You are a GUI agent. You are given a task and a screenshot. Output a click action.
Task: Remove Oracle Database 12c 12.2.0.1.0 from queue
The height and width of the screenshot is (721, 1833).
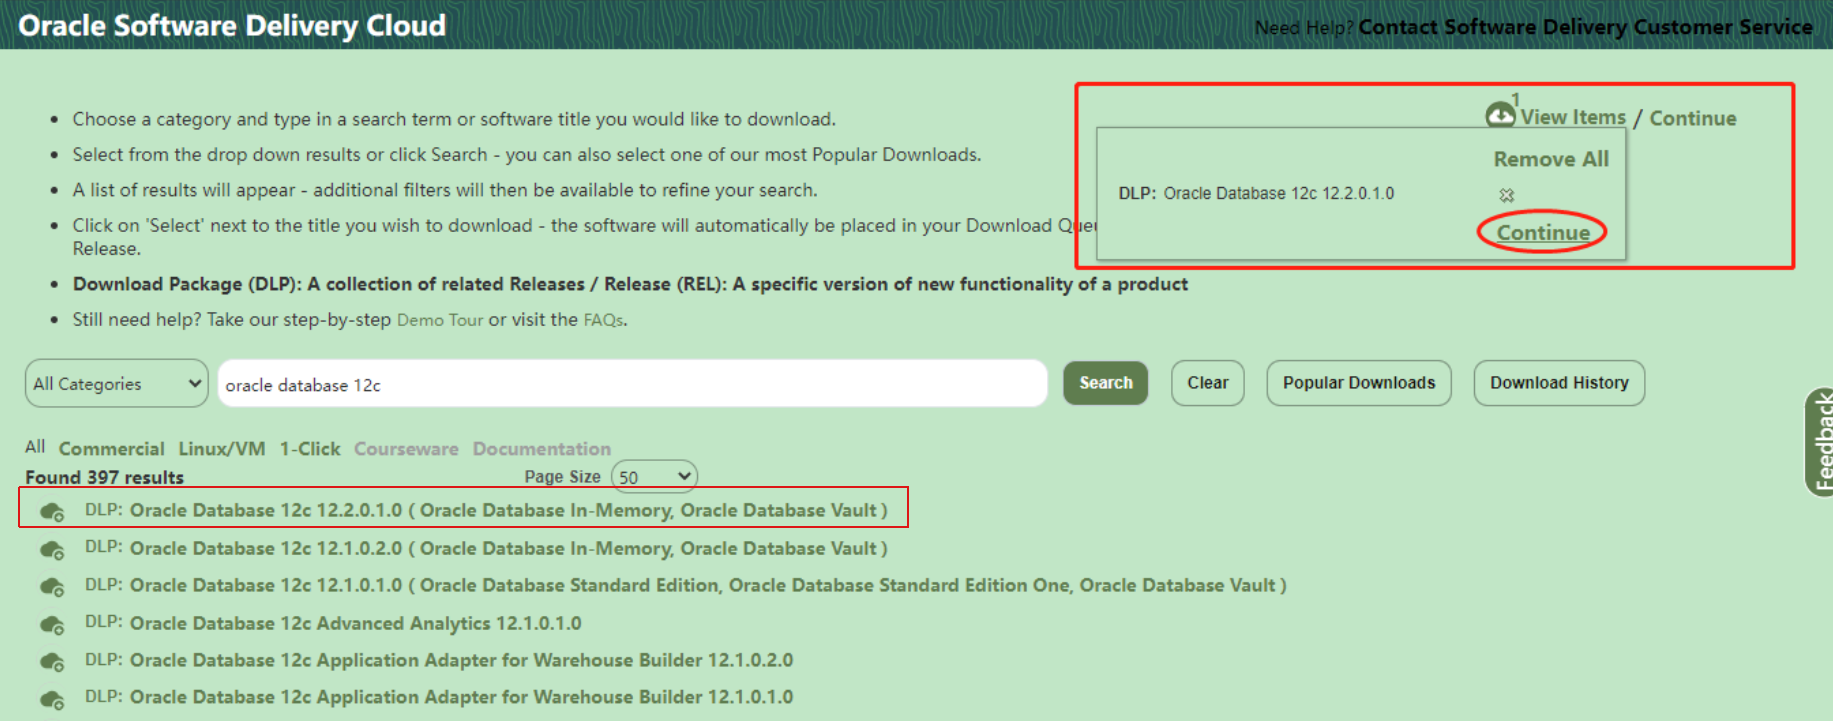[1507, 195]
